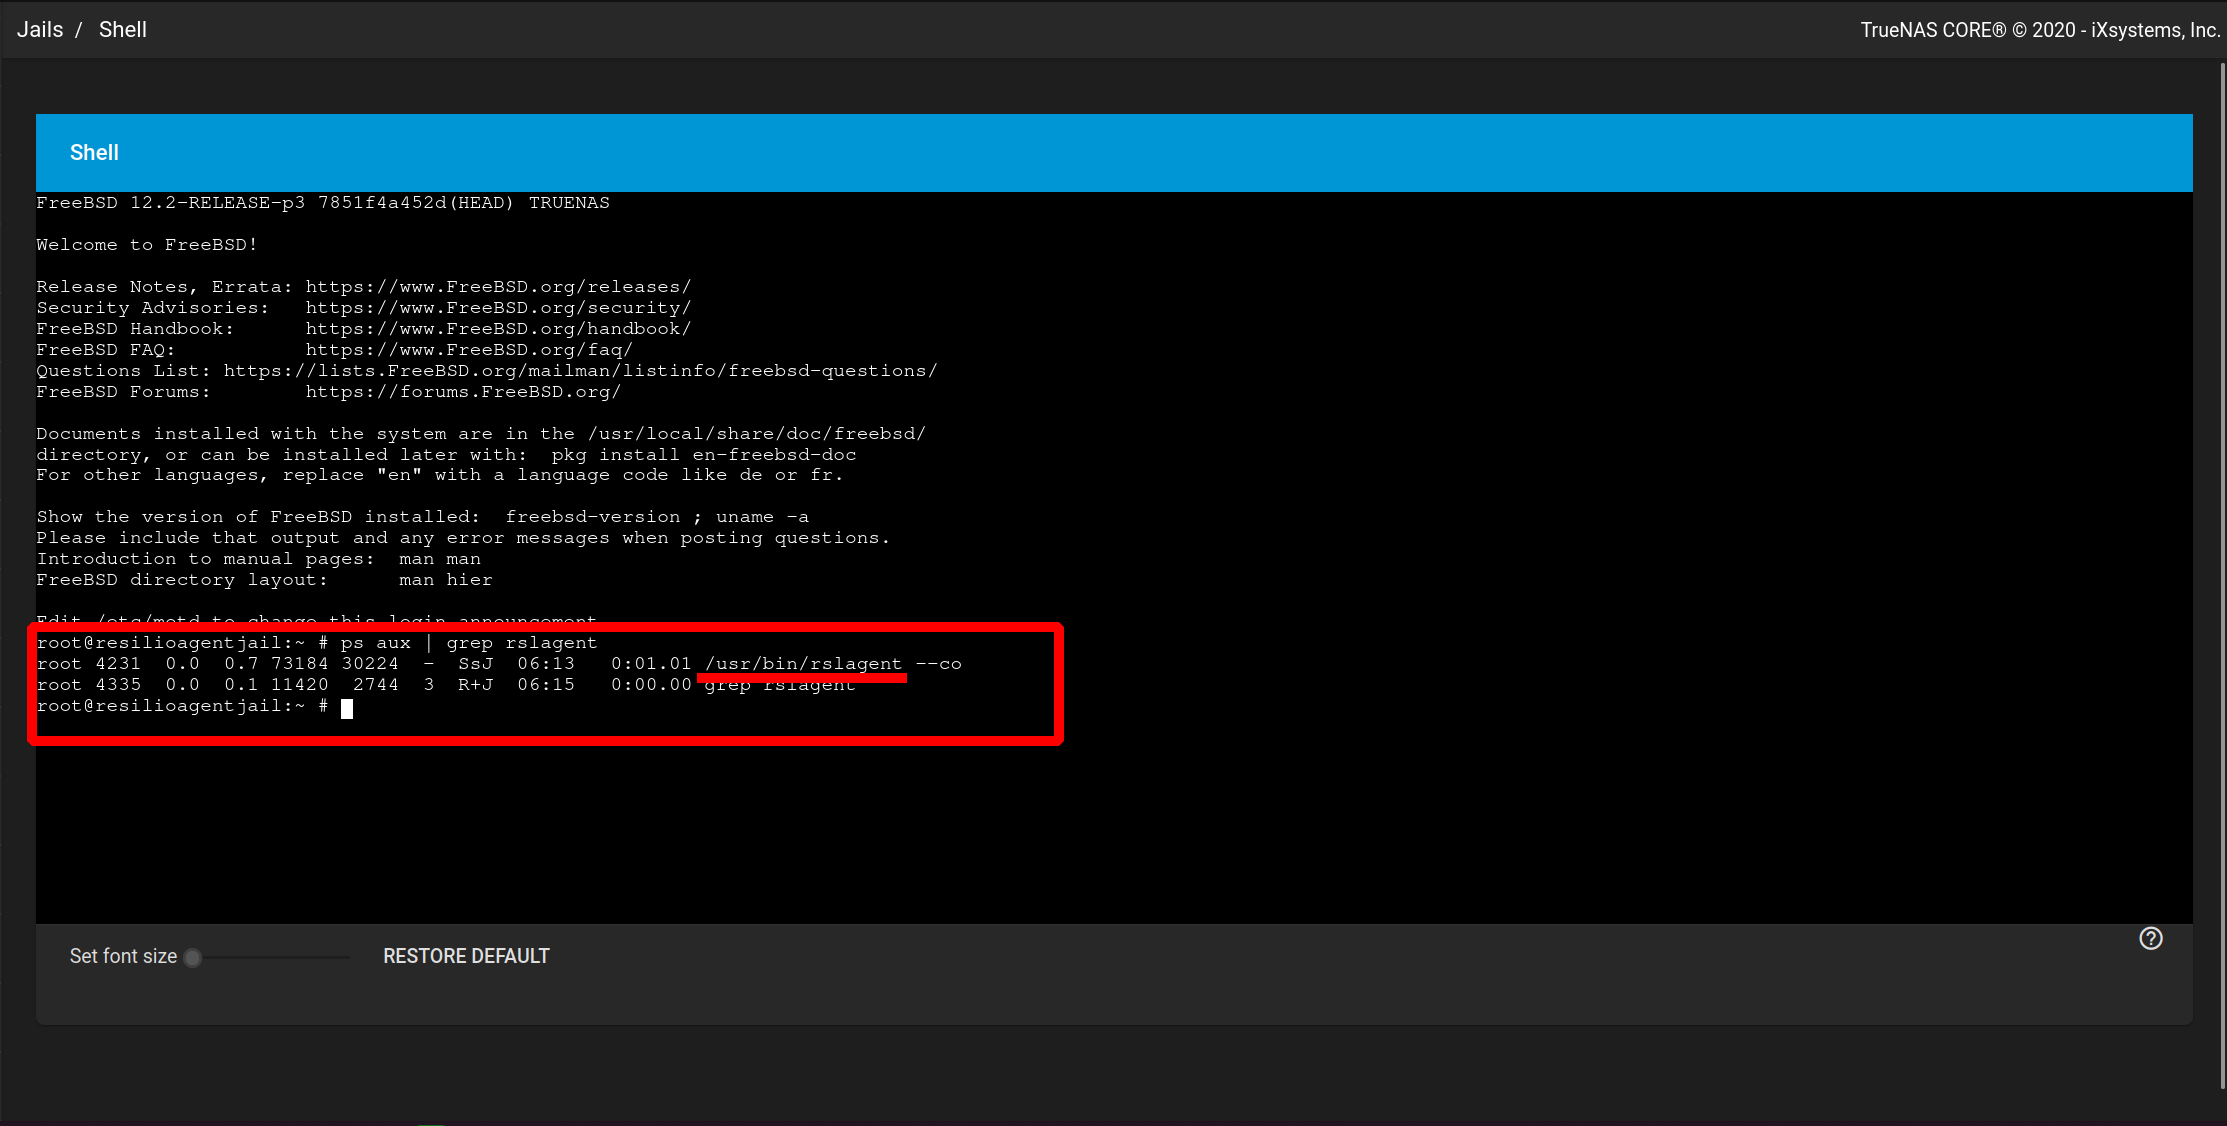Click the FreeBSD security advisories URL

coord(498,308)
